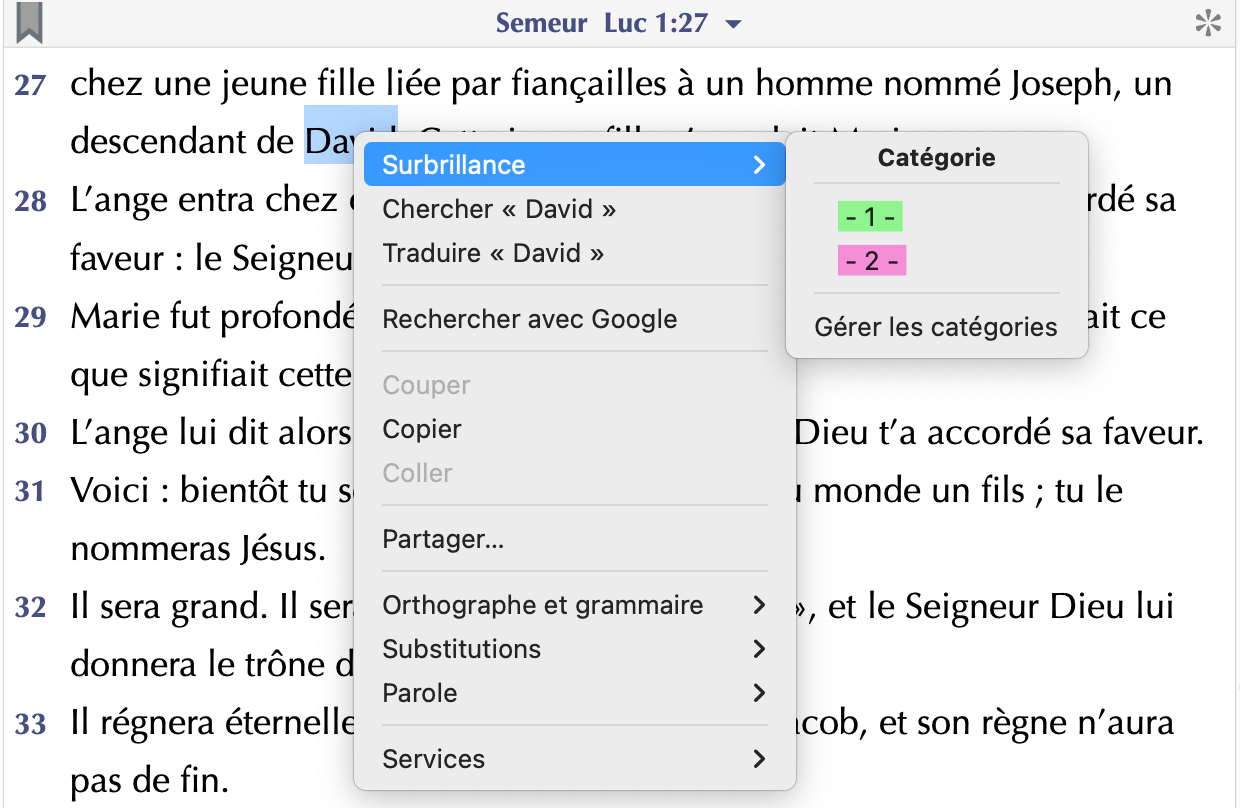Click verse number 28
1240x808 pixels.
pyautogui.click(x=31, y=202)
